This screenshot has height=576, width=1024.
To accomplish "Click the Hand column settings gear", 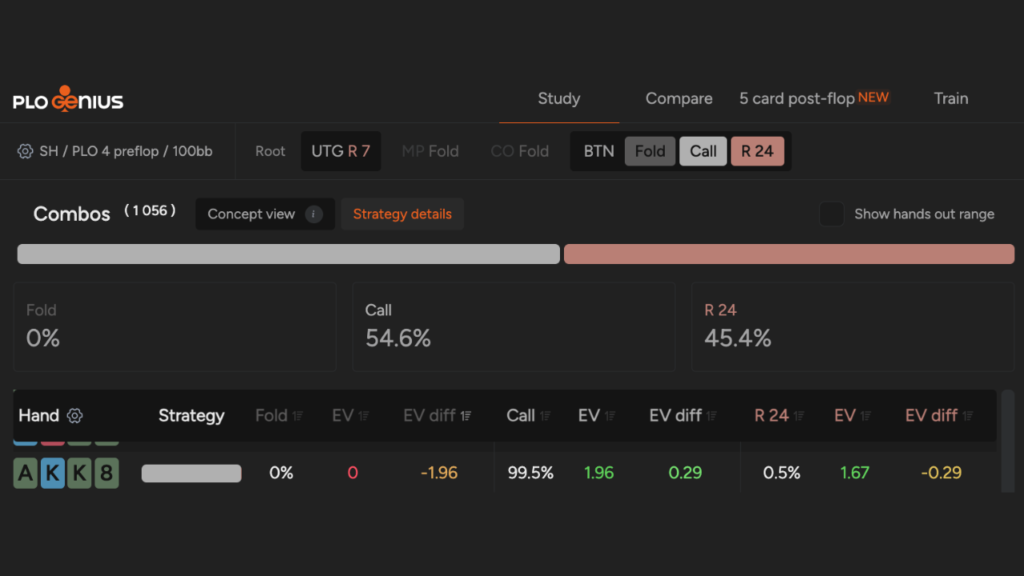I will tap(75, 416).
